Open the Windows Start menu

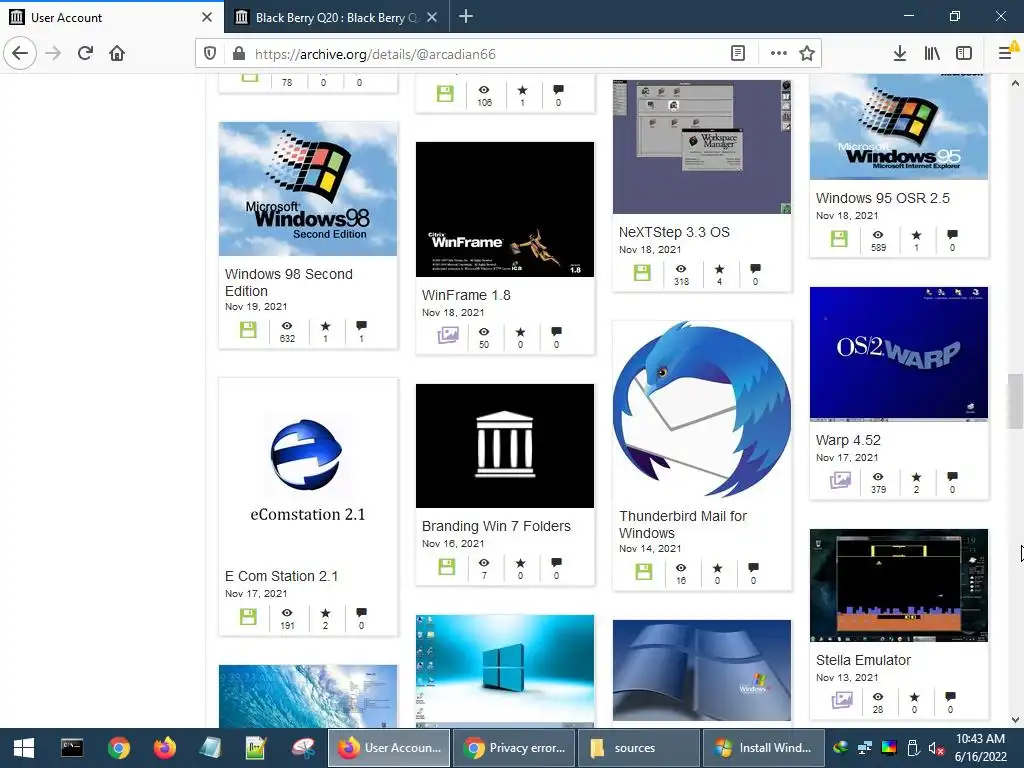click(24, 748)
